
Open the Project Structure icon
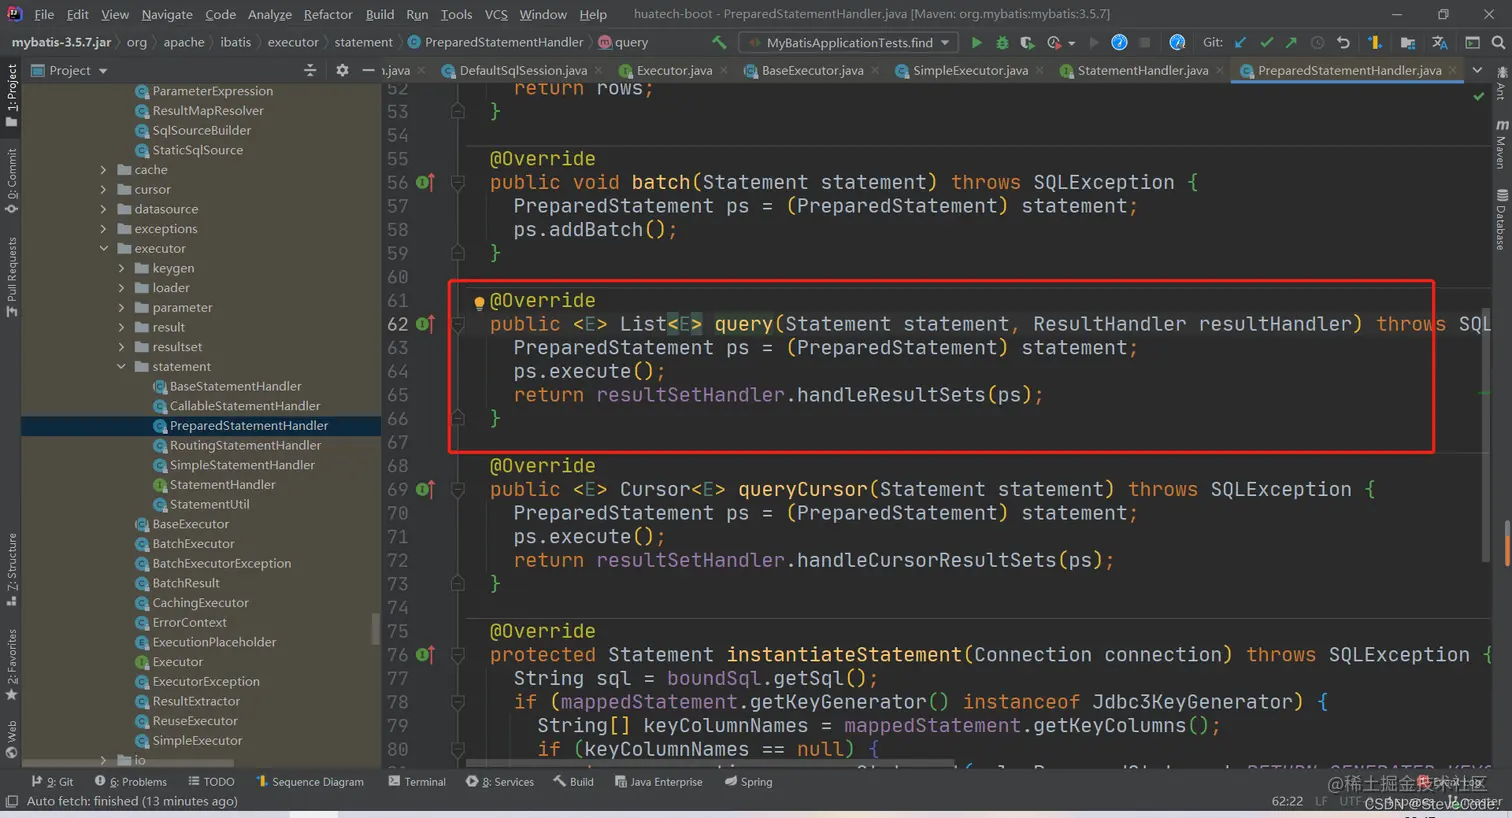1407,42
